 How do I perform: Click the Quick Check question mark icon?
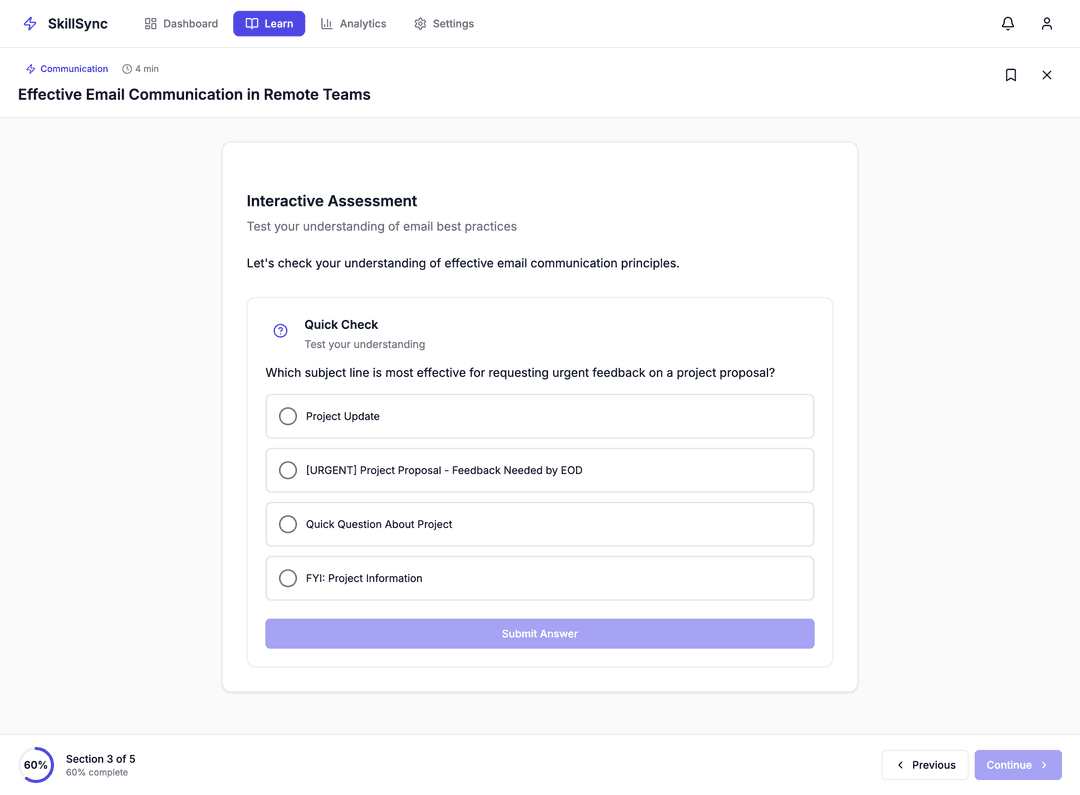click(x=281, y=331)
